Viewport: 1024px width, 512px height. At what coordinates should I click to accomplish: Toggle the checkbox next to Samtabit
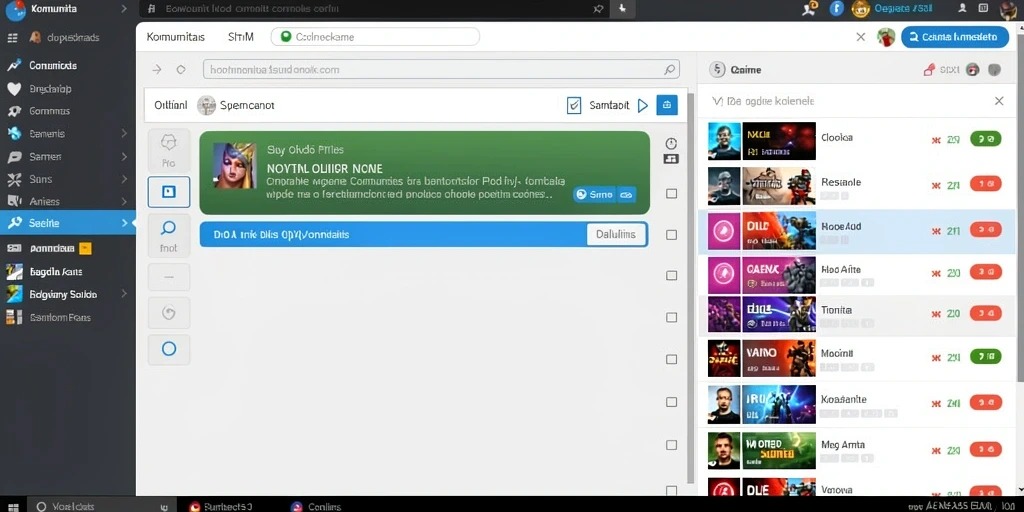tap(574, 105)
